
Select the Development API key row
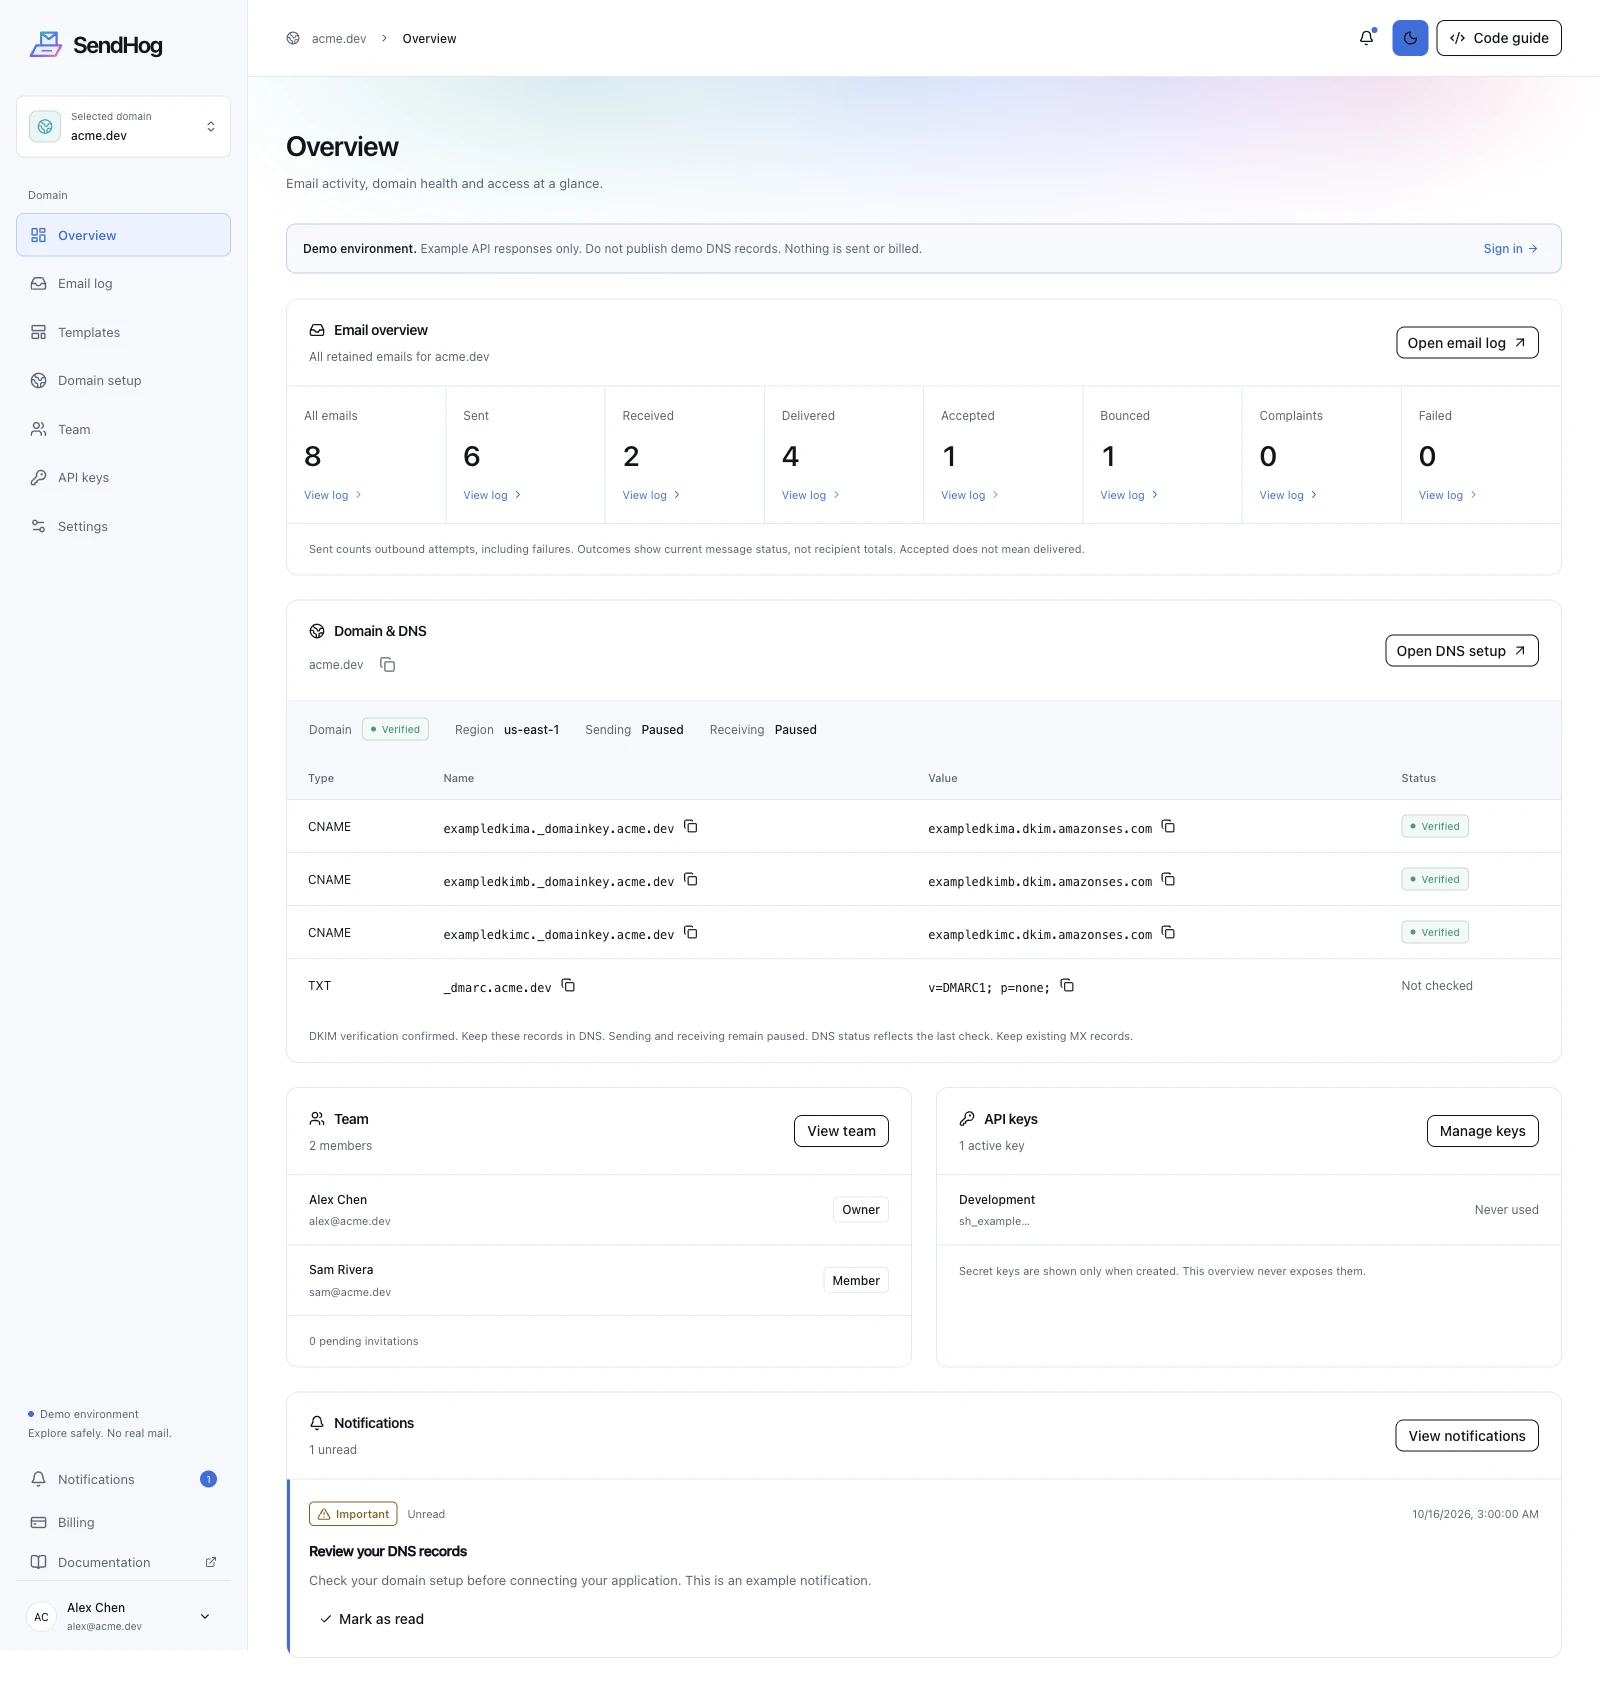1248,1210
